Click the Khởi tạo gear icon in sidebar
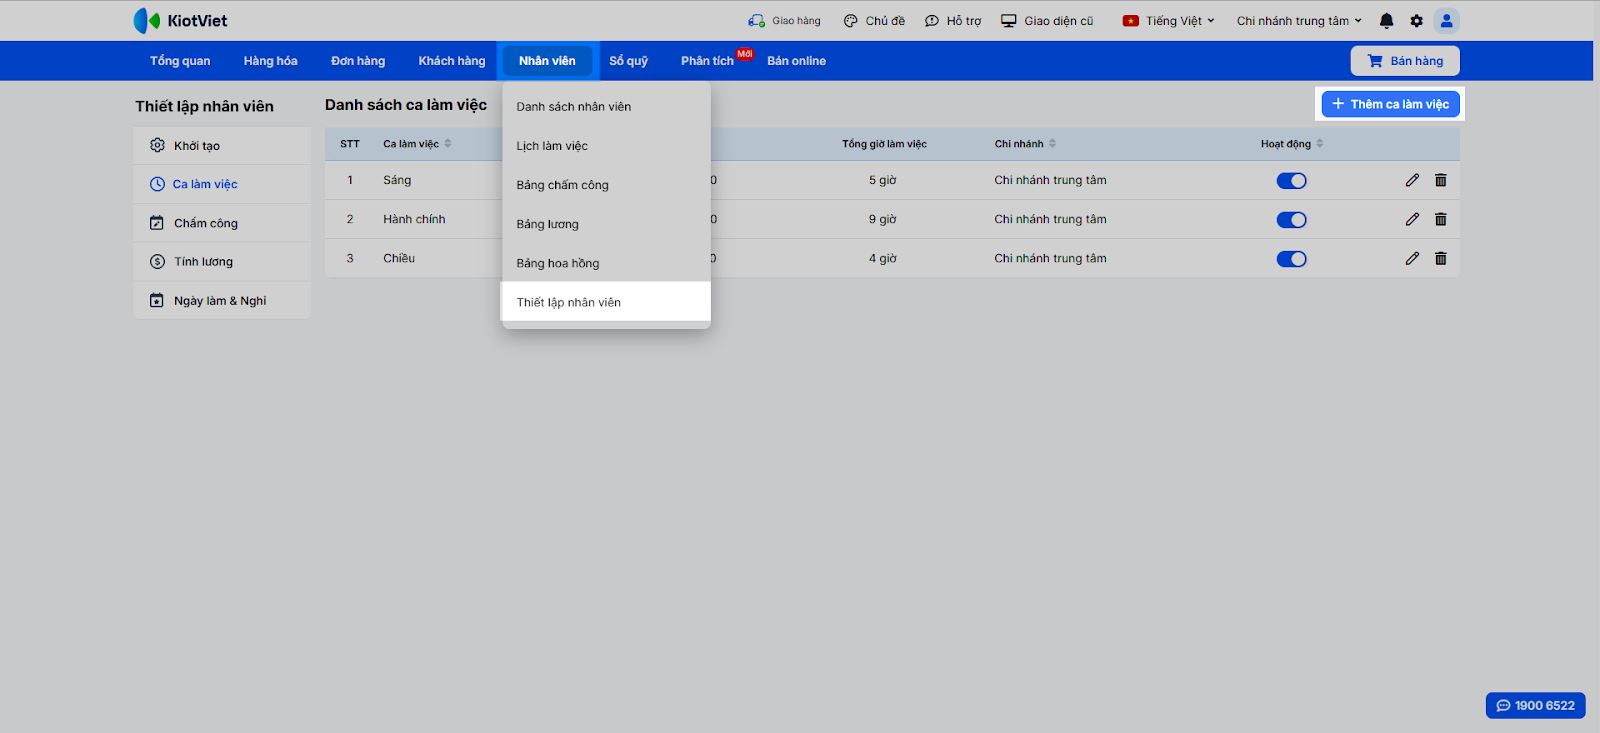1600x733 pixels. (x=157, y=145)
